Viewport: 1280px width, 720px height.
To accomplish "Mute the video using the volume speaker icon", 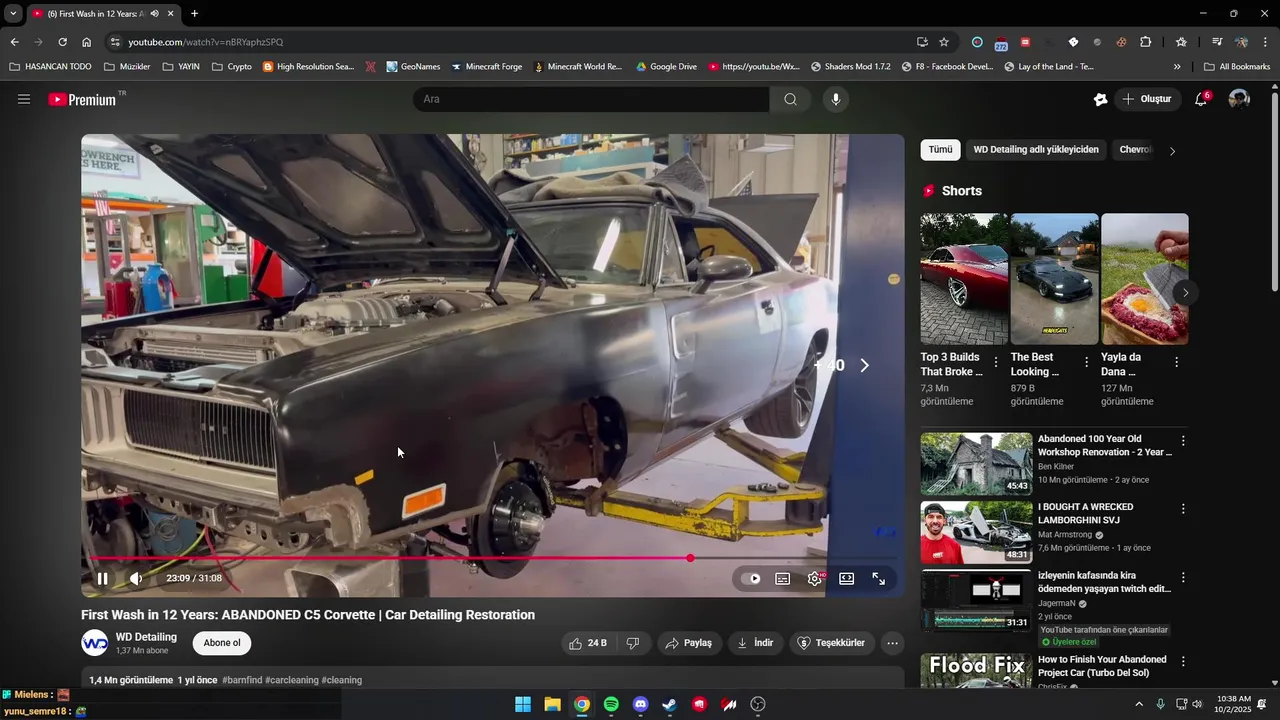I will click(136, 578).
